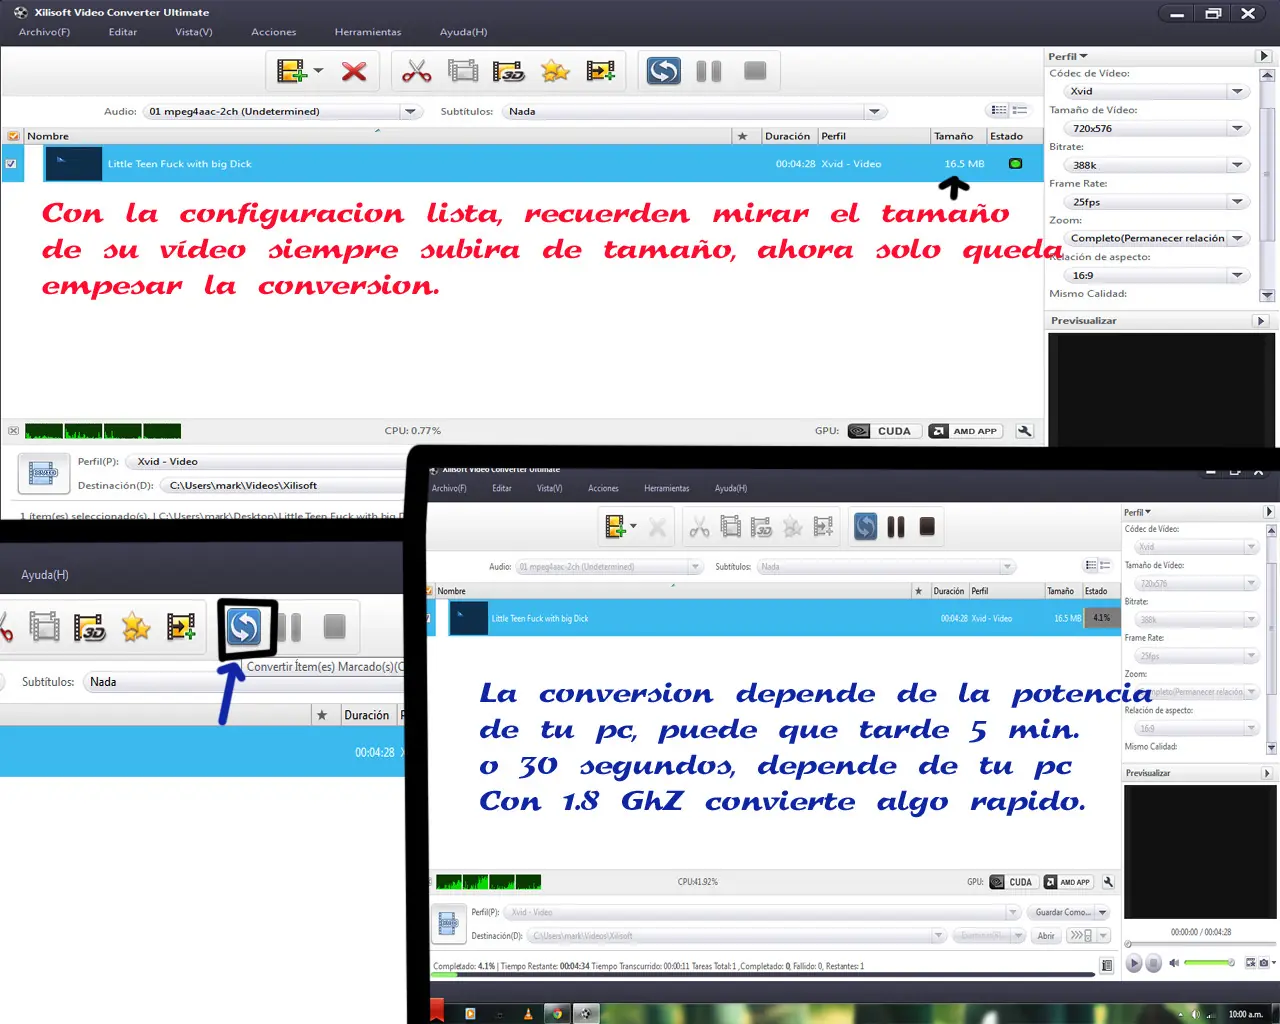Open Tamaño de Vídeo 720x576 dropdown, top window
The image size is (1280, 1024).
click(x=1156, y=128)
